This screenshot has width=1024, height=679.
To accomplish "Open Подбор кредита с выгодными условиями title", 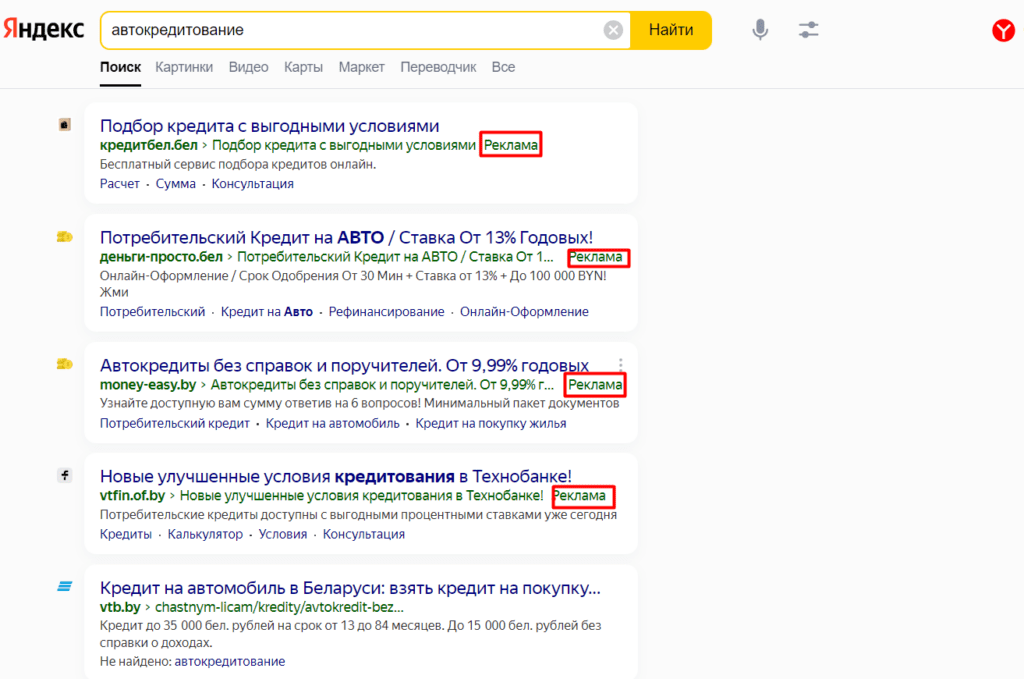I will point(269,125).
